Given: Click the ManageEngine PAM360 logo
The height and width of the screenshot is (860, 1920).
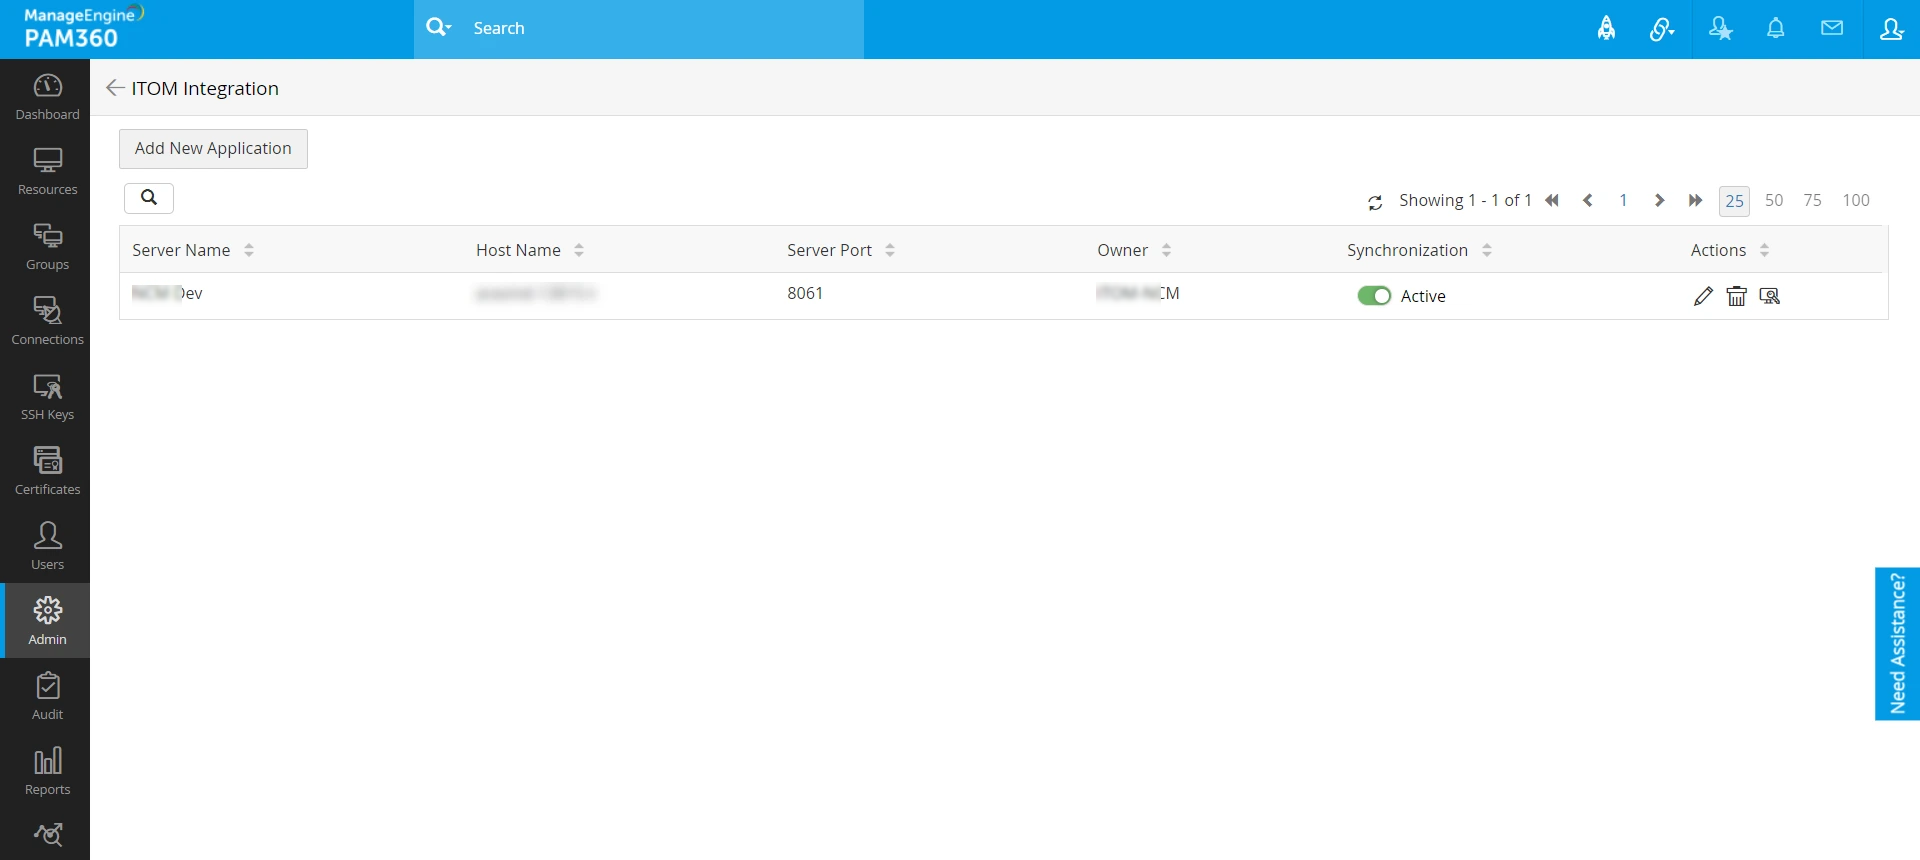Looking at the screenshot, I should click(84, 28).
